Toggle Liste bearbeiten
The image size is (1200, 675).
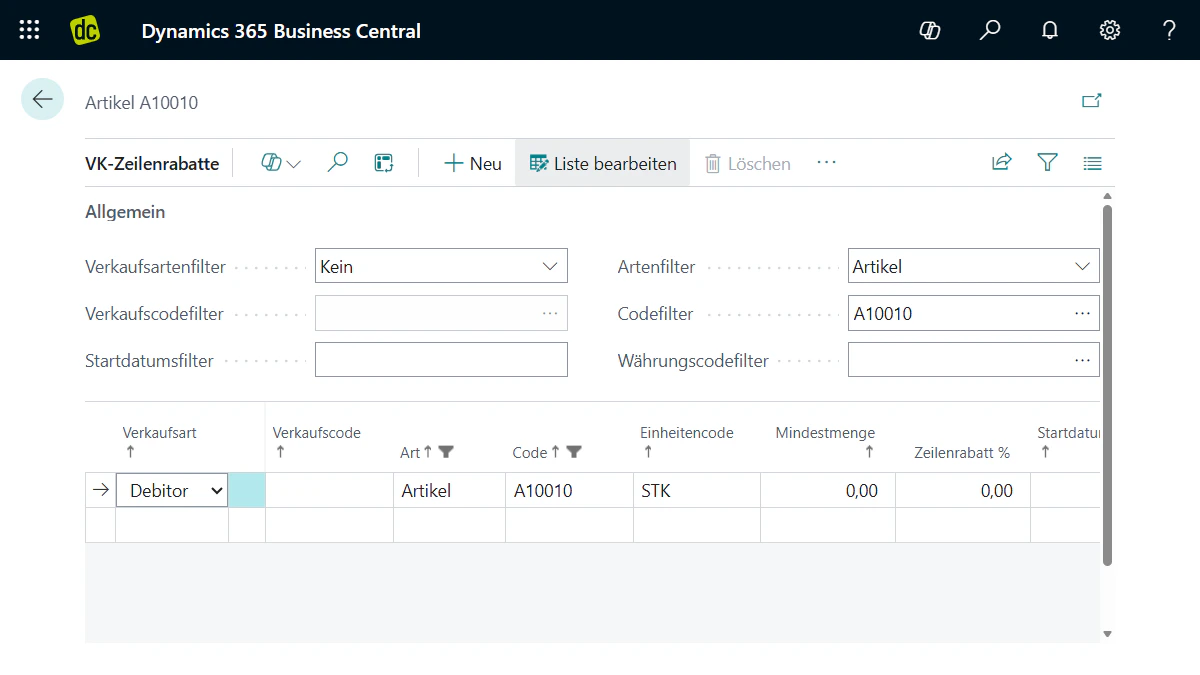click(x=602, y=163)
